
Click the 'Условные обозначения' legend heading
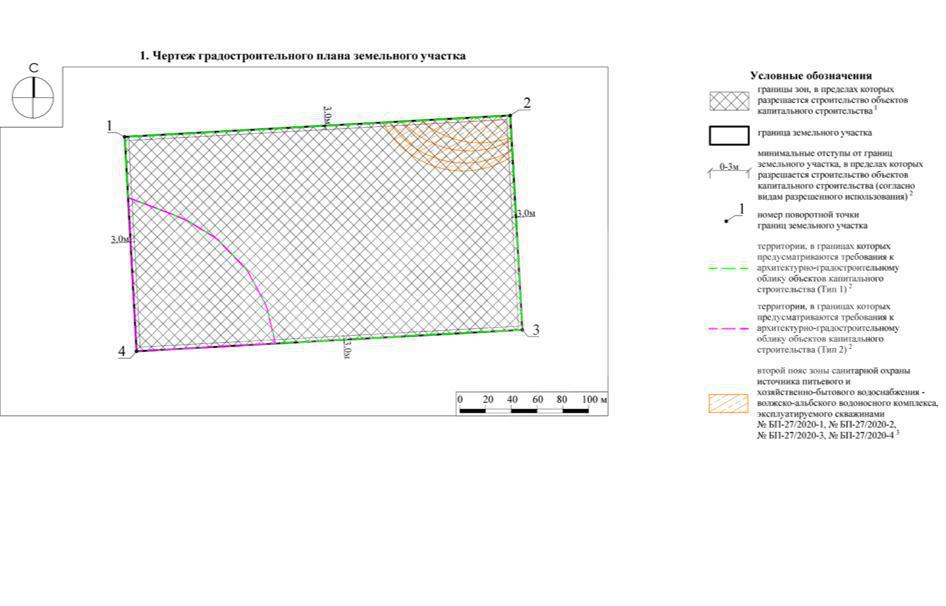811,75
